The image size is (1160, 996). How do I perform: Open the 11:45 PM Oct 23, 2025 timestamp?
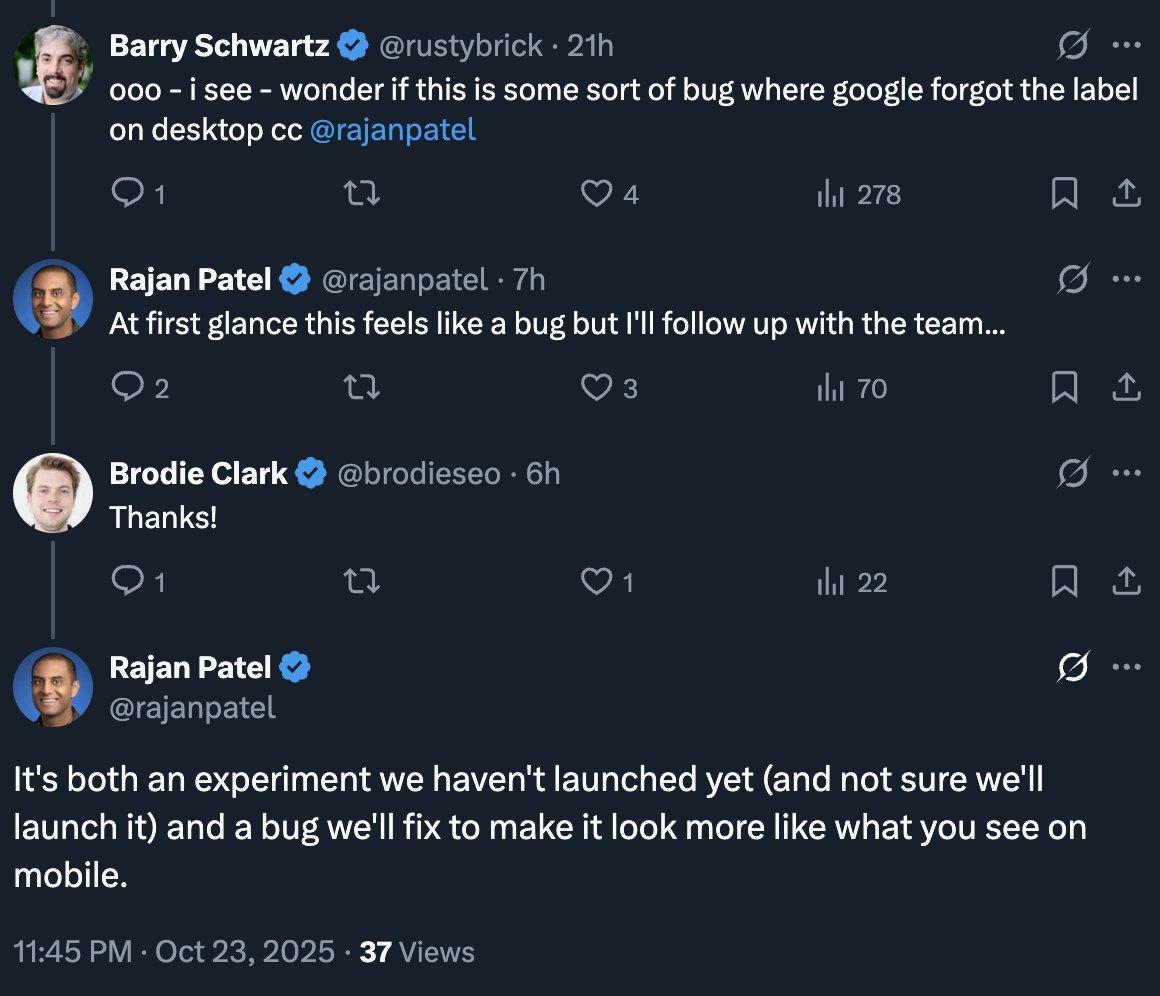click(174, 952)
